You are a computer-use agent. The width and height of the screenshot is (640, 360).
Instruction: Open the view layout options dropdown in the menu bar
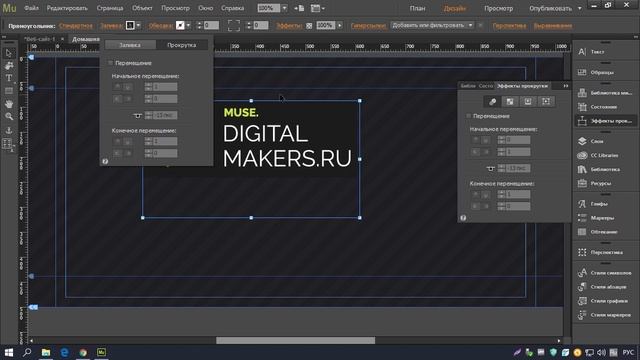pyautogui.click(x=318, y=8)
